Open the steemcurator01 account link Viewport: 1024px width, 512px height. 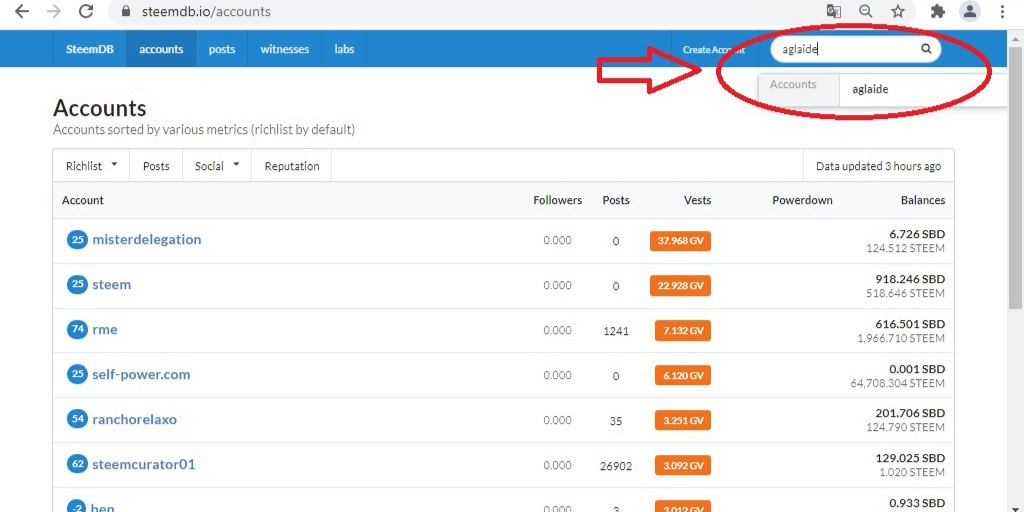pyautogui.click(x=144, y=464)
